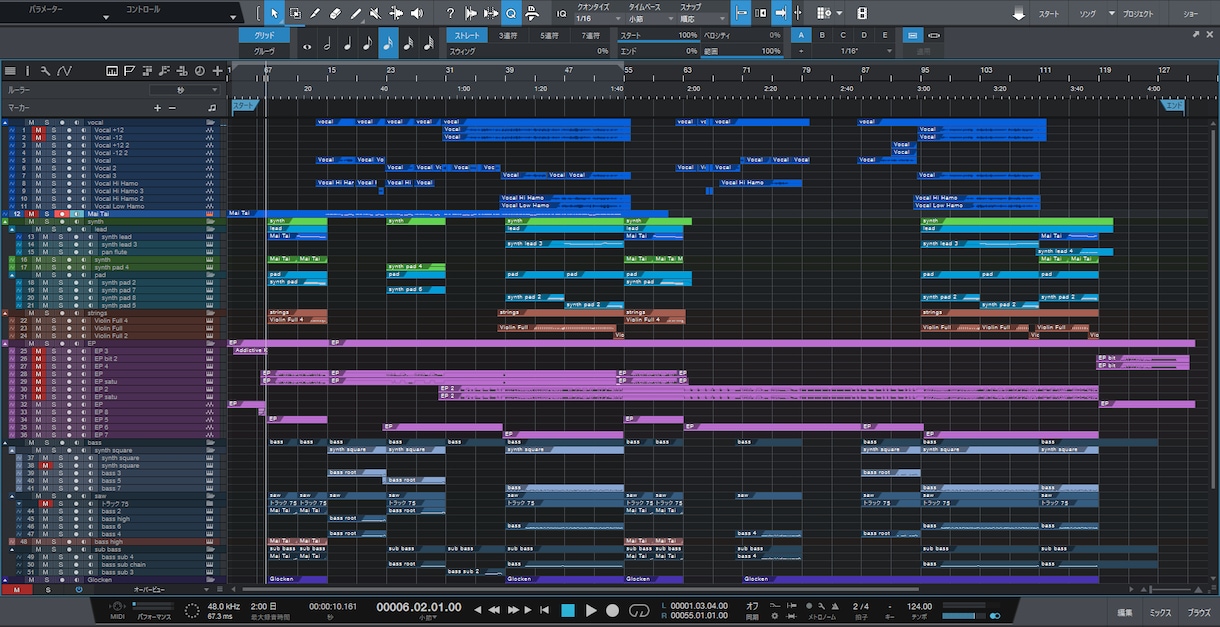
Task: Toggle the loop button in transport
Action: point(637,610)
